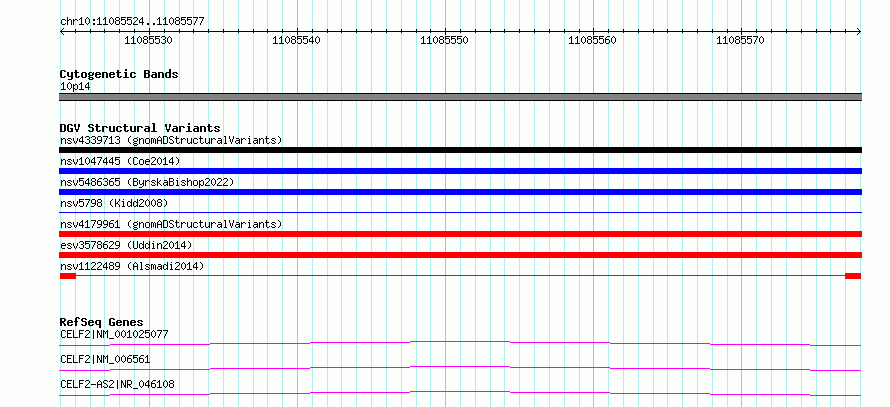Click the magenta CELF2-AS2 transcript line
Image resolution: width=890 pixels, height=407 pixels.
[460, 393]
